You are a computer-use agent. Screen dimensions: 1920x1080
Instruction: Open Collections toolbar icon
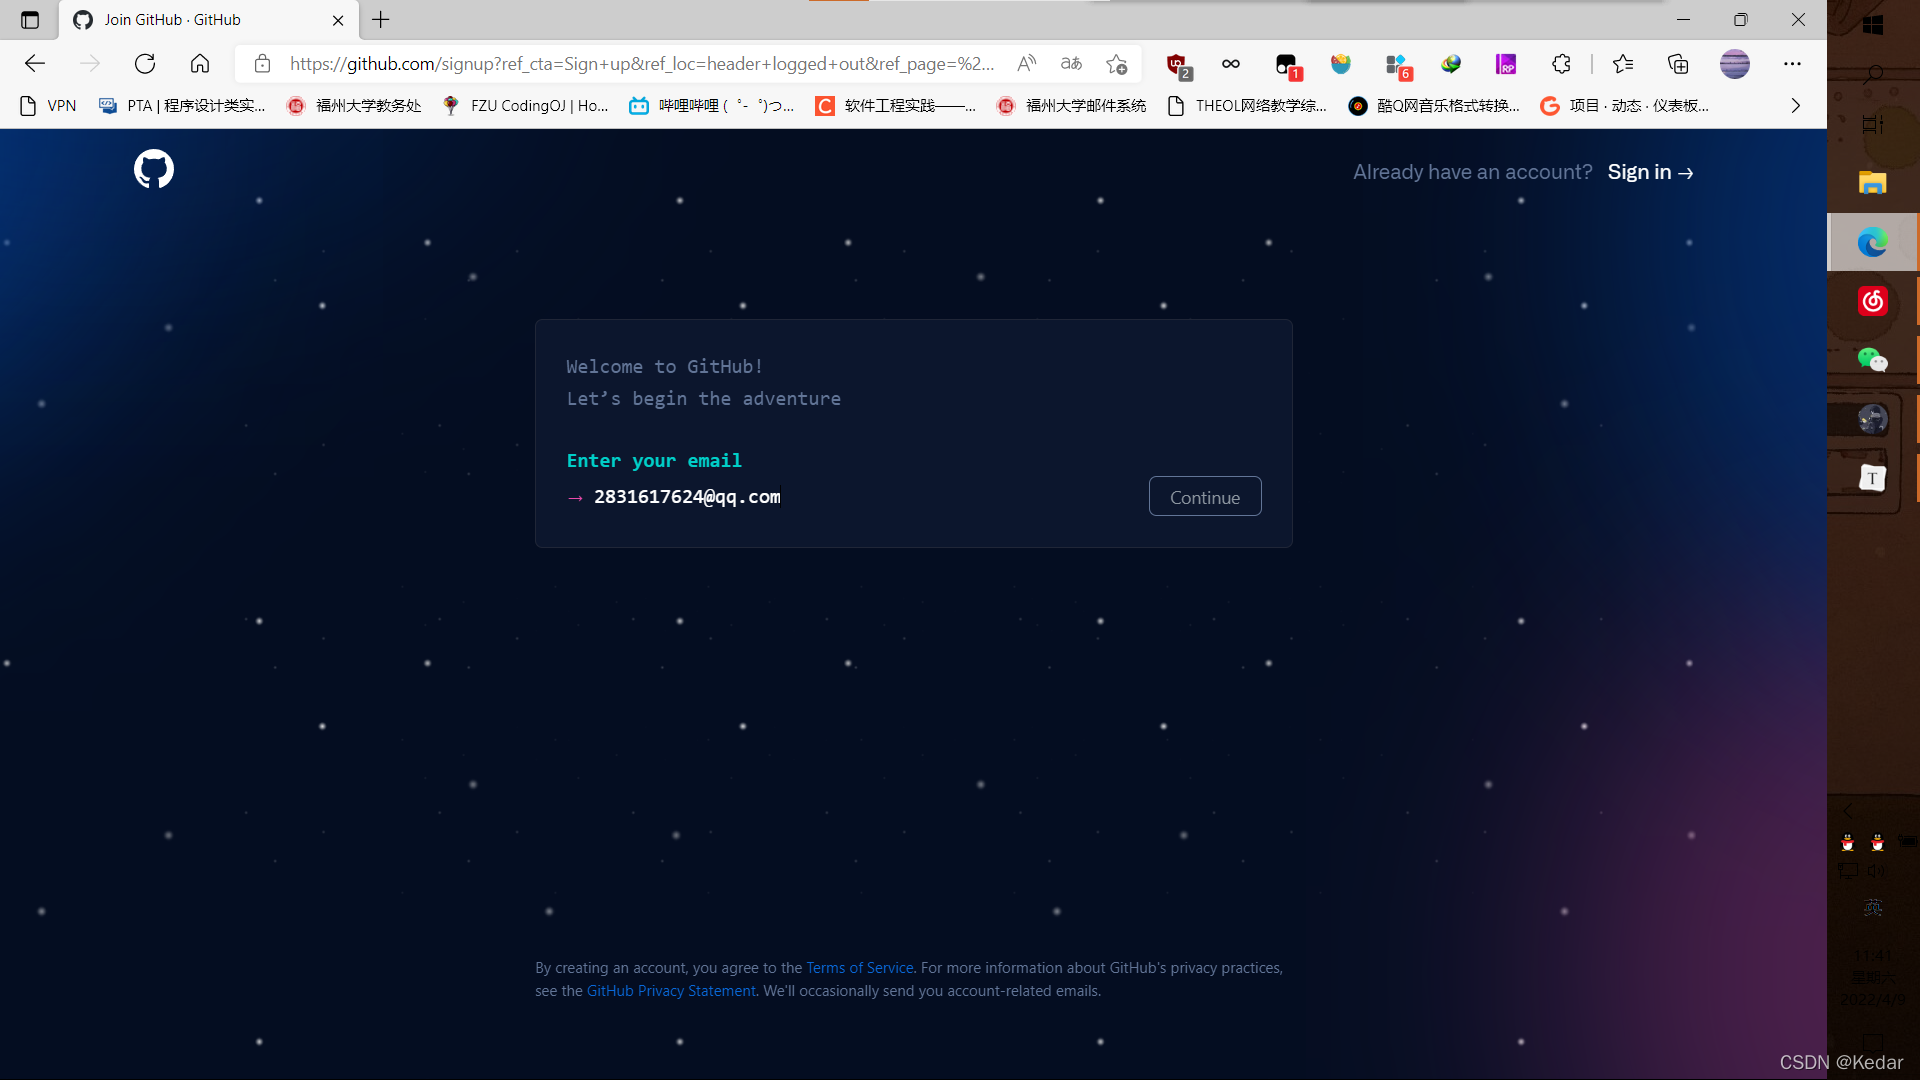[x=1678, y=64]
